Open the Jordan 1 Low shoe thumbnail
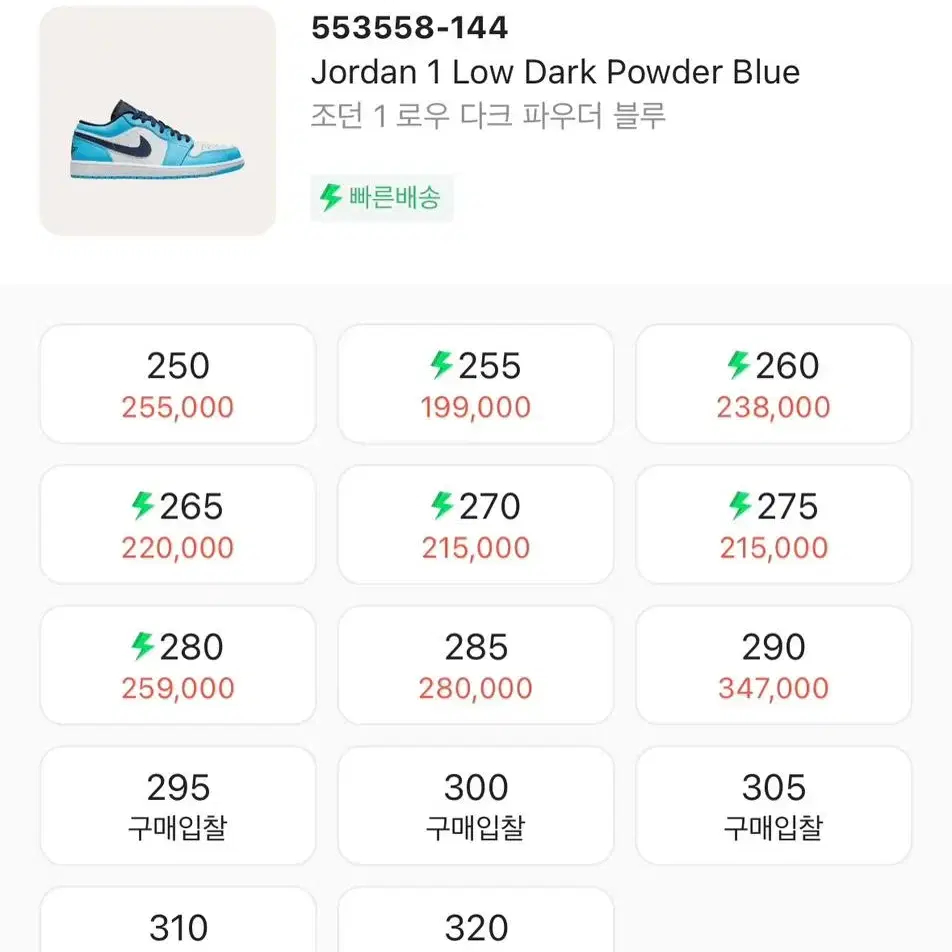 (x=157, y=121)
